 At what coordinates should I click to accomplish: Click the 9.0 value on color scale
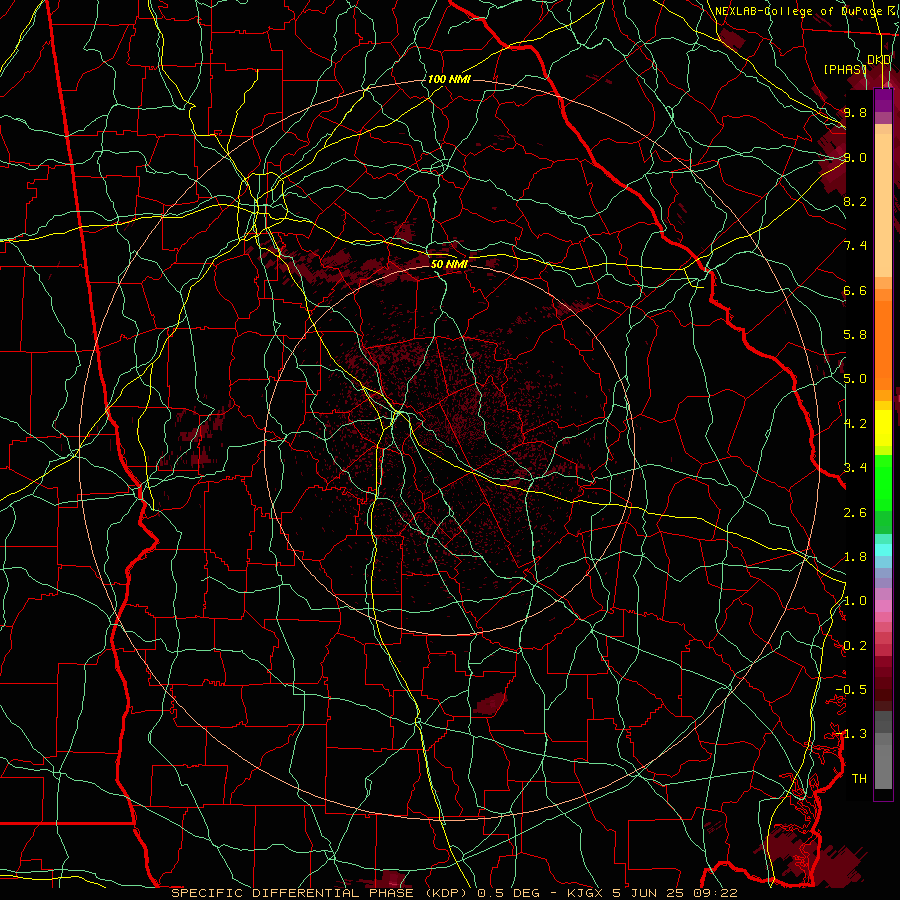click(855, 157)
